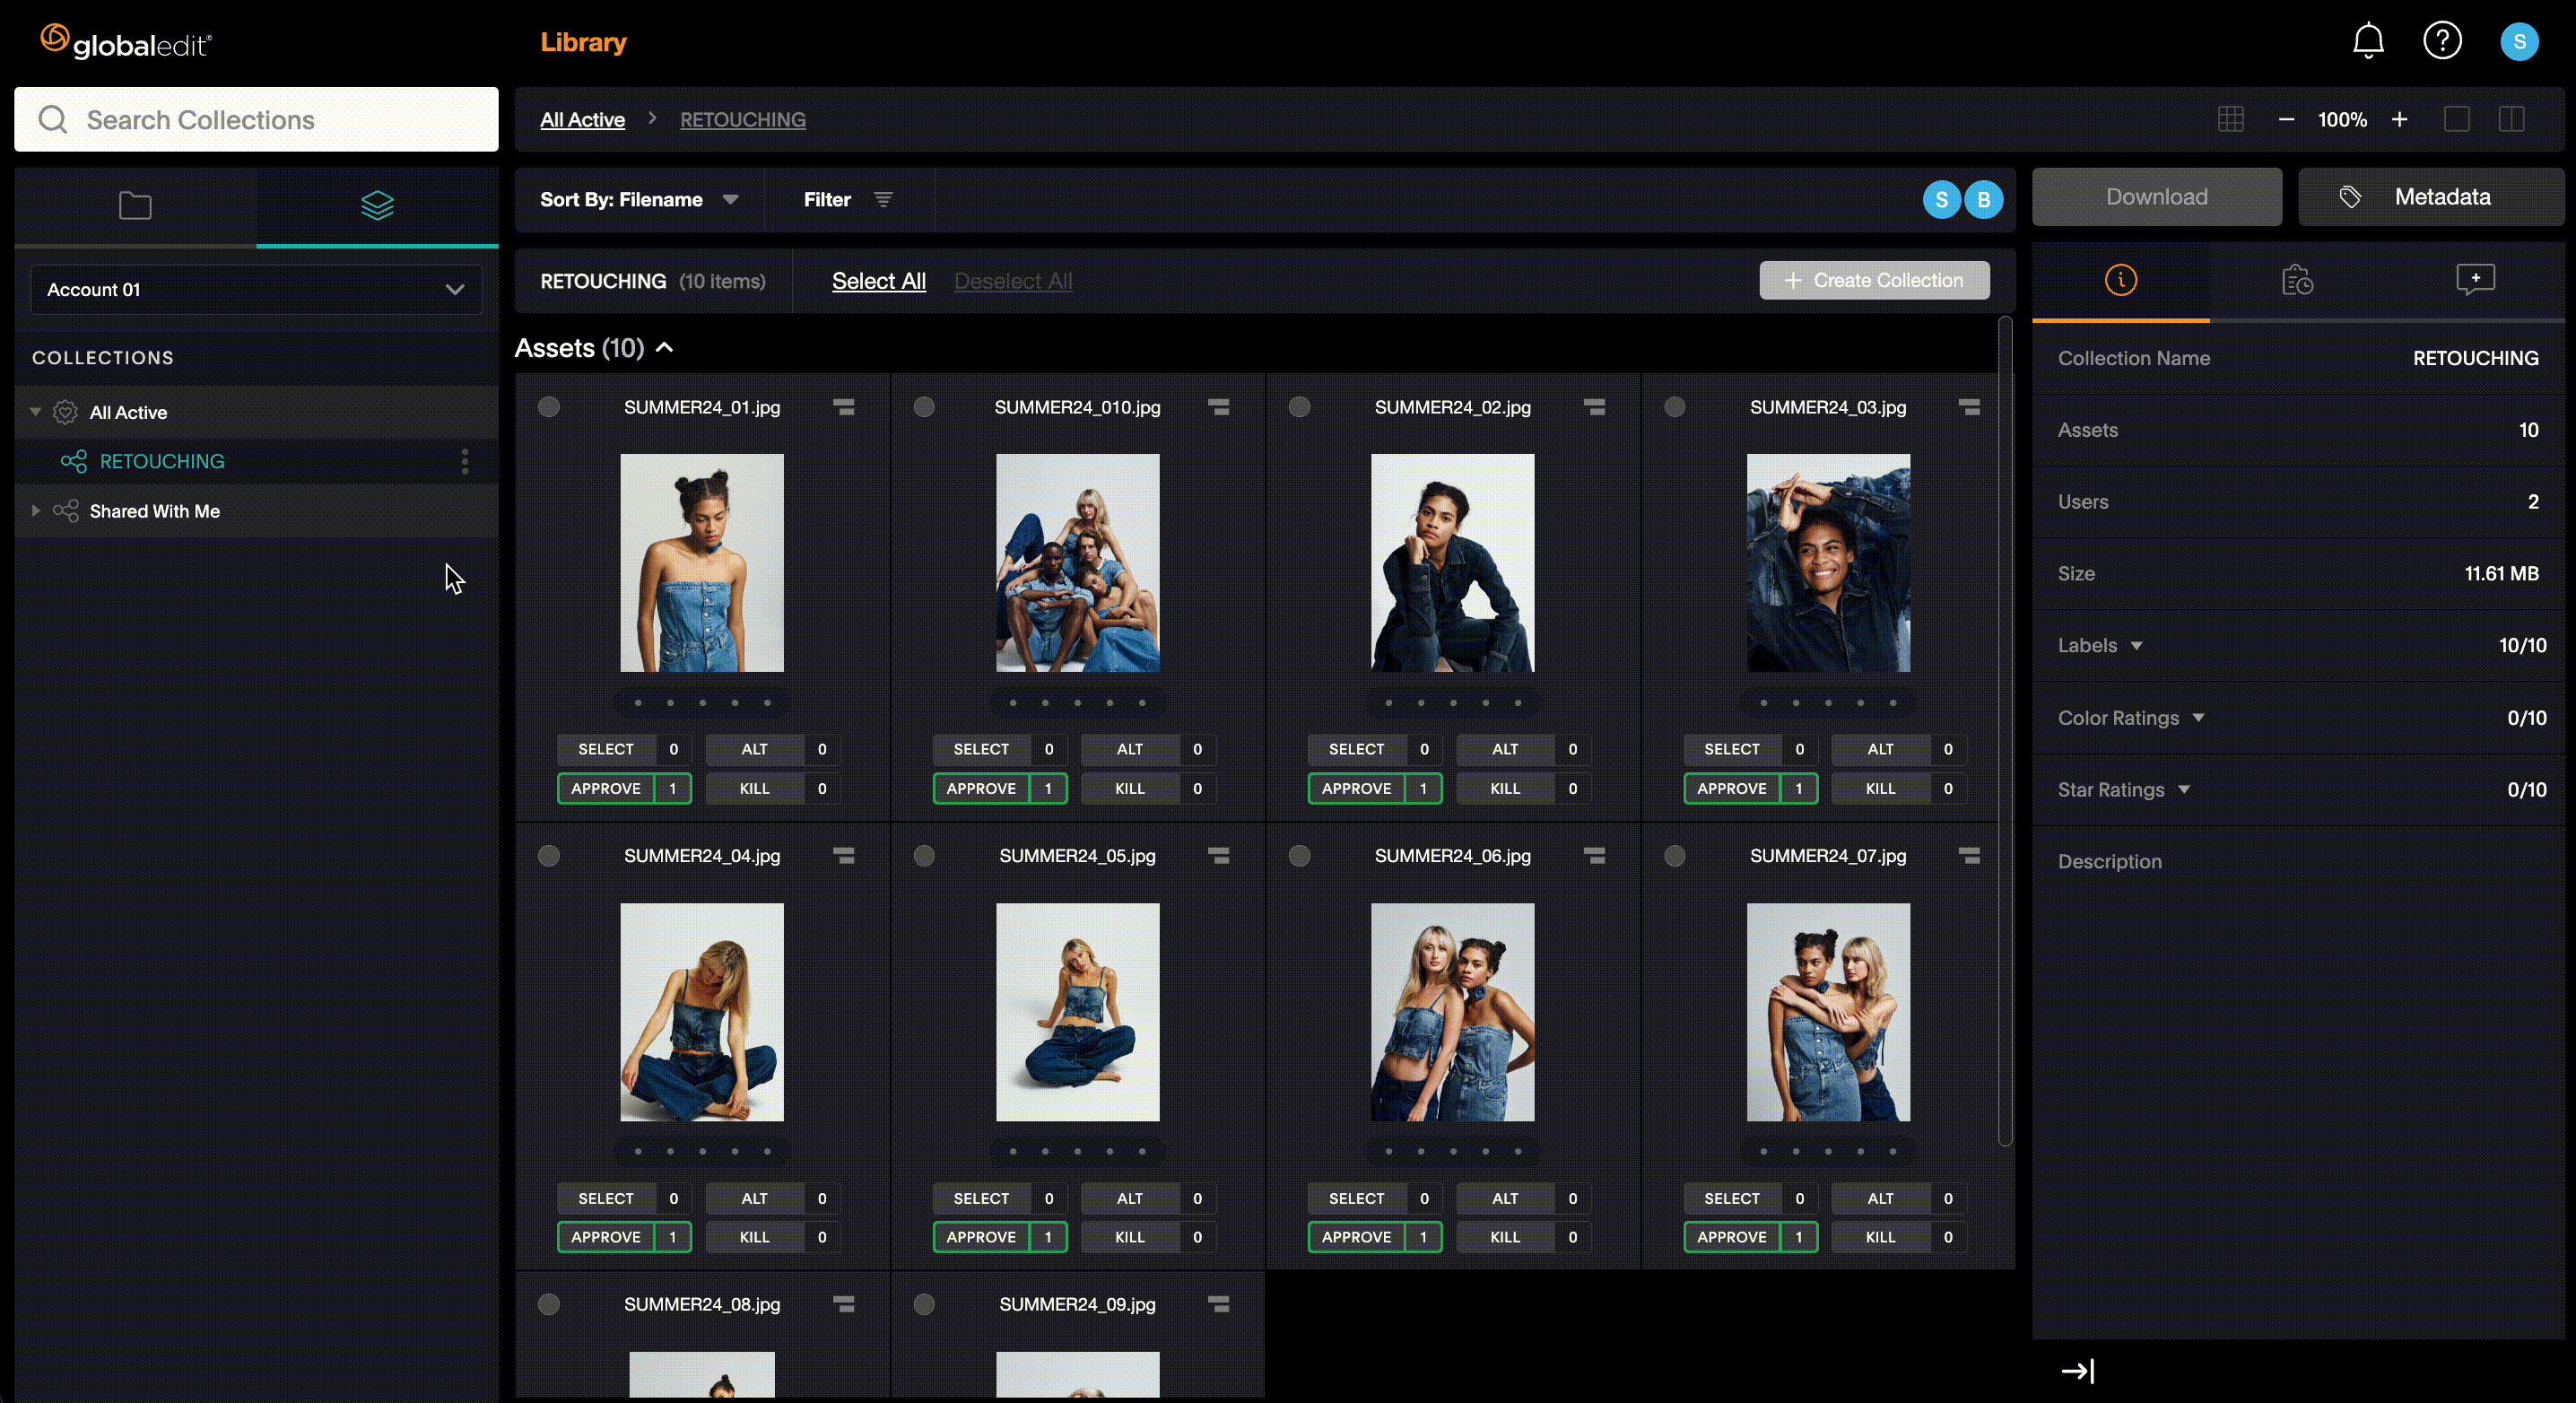Go to All Active breadcrumb link
Screen dimensions: 2576x1403
[582, 120]
